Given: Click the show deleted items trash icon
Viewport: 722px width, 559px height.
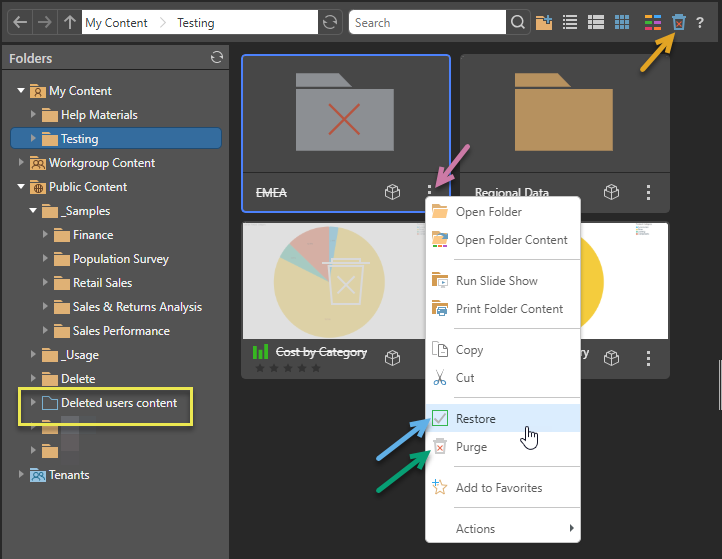Looking at the screenshot, I should (679, 22).
